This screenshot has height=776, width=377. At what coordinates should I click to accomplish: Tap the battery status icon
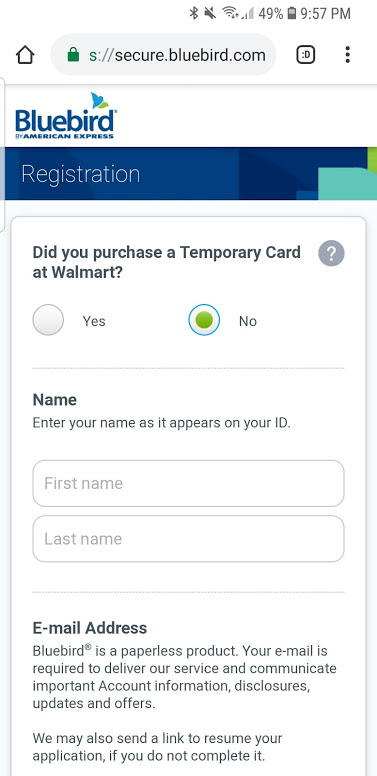click(292, 13)
